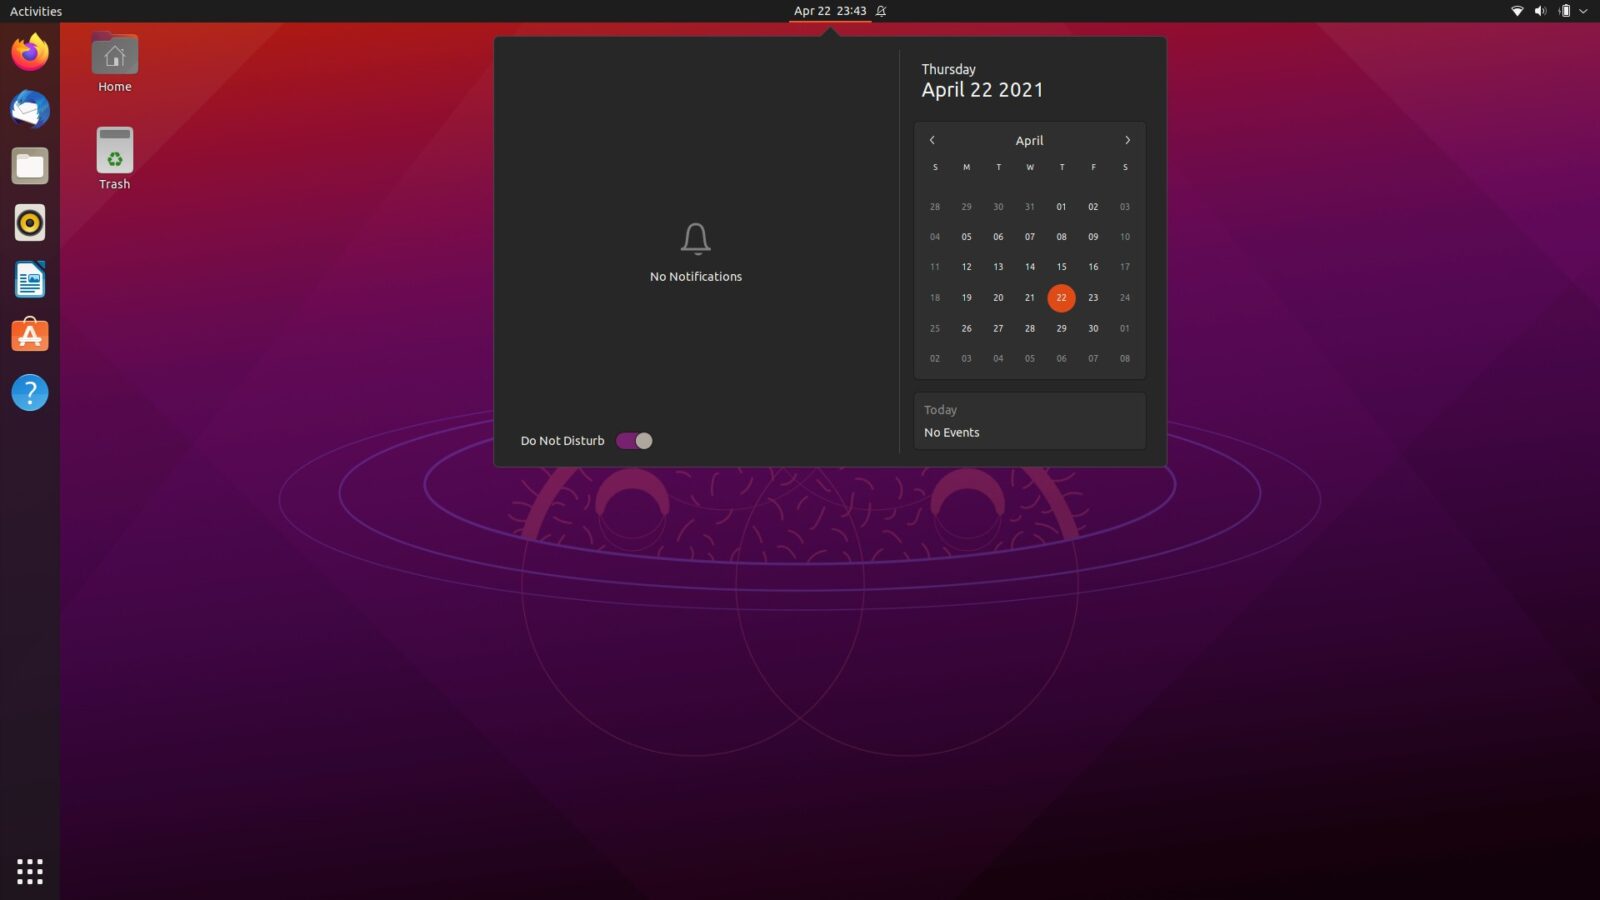Image resolution: width=1600 pixels, height=900 pixels.
Task: Click the network status icon
Action: 1515,11
